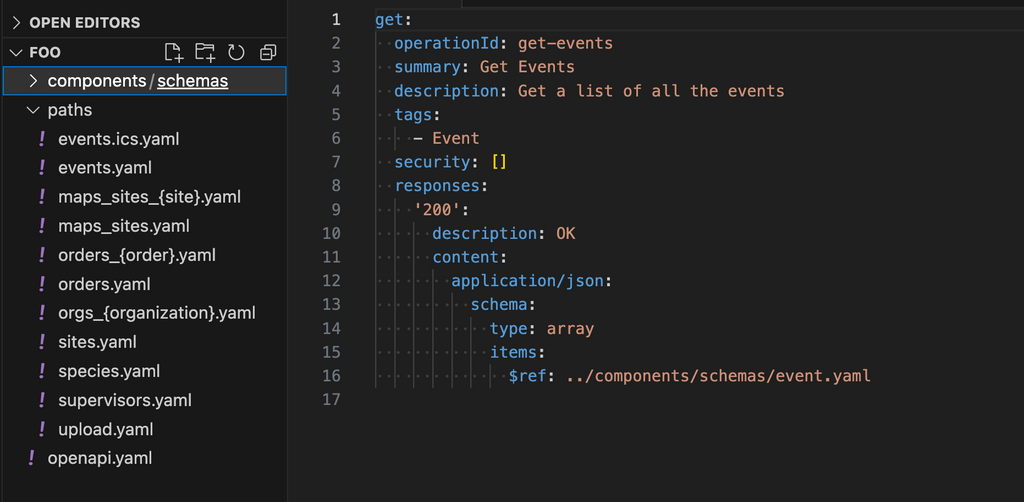
Task: Expand the Open Editors section
Action: [x=16, y=23]
